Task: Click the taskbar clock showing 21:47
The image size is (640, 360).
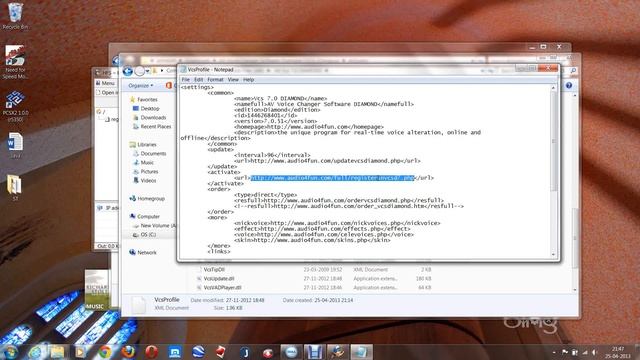Action: point(618,352)
